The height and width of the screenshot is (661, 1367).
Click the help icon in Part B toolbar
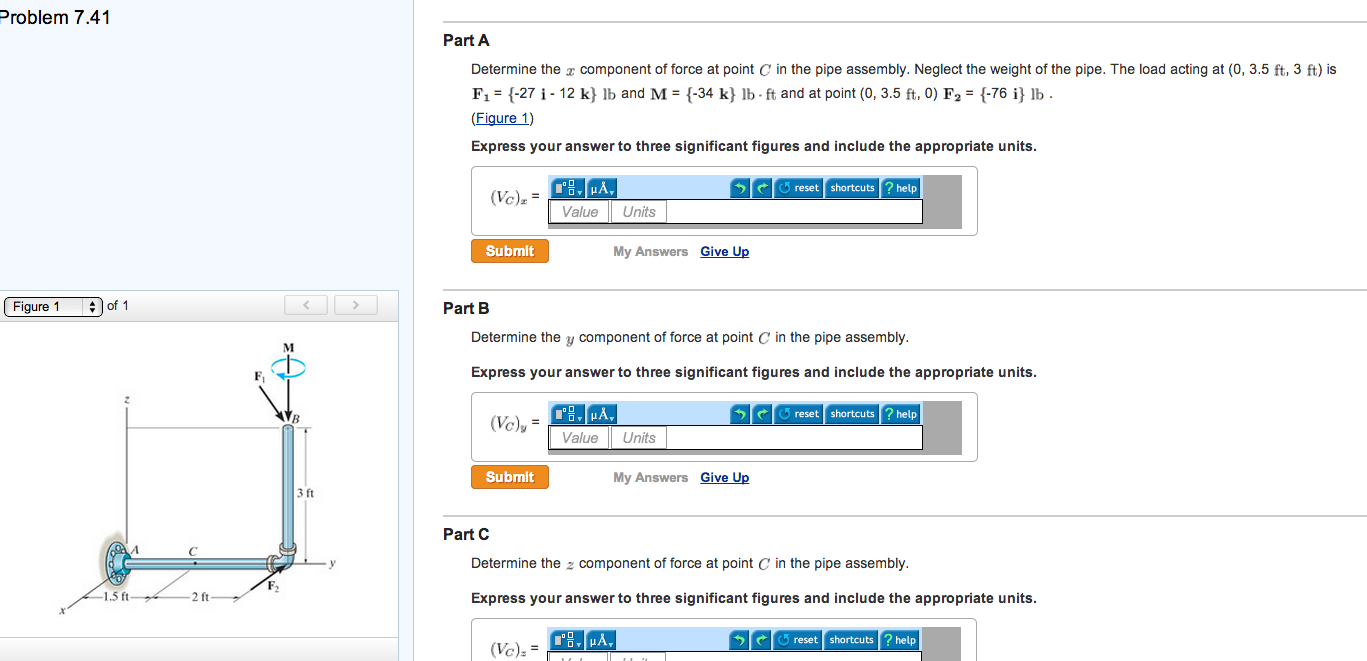coord(899,413)
